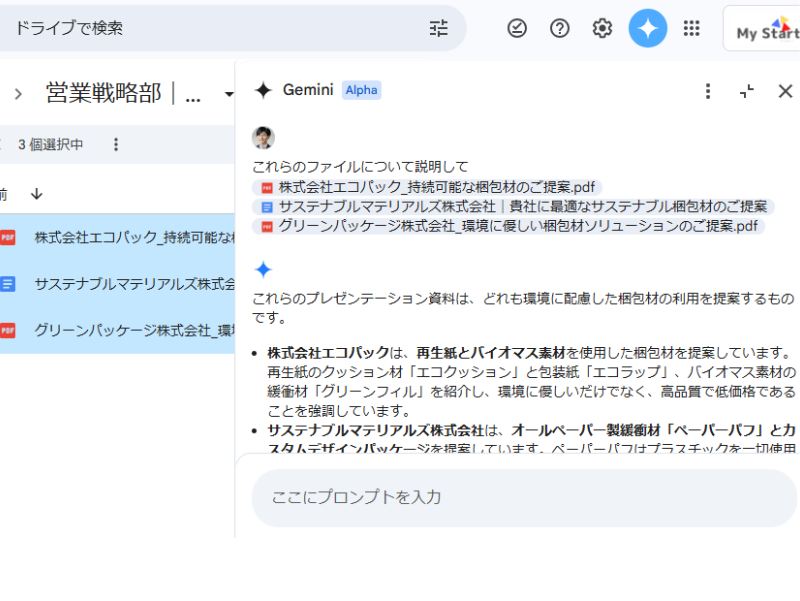
Task: Expand the breadcrumb chevron before 営業戦略部
Action: pos(18,94)
